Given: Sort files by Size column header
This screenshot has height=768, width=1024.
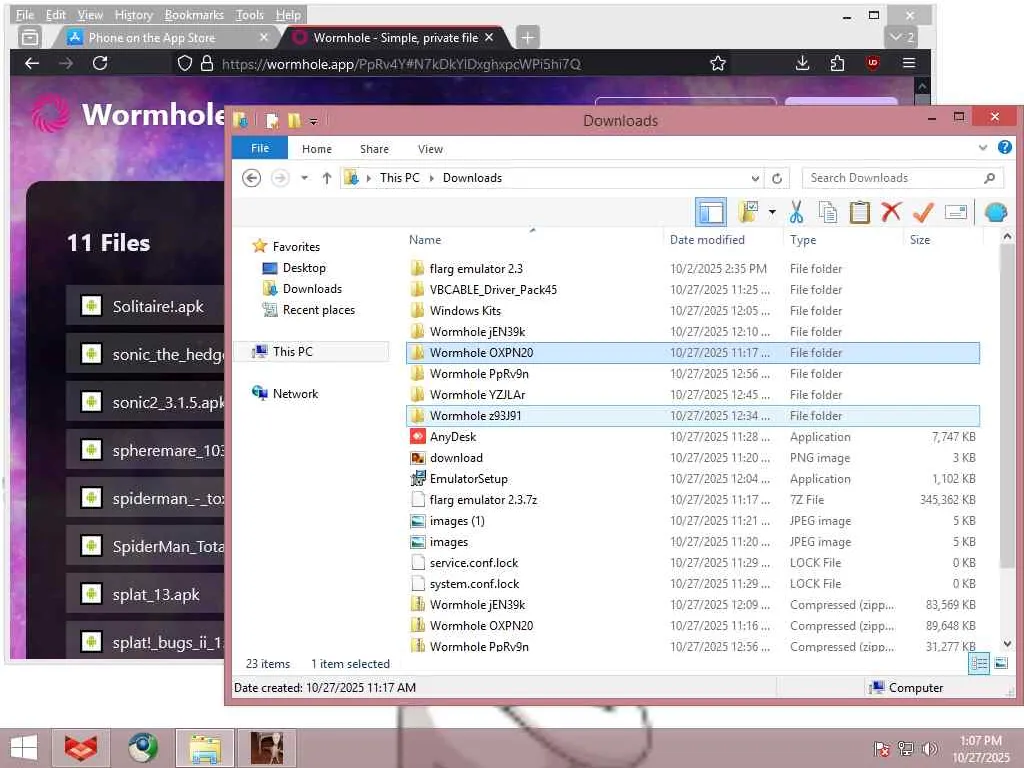Looking at the screenshot, I should point(920,240).
